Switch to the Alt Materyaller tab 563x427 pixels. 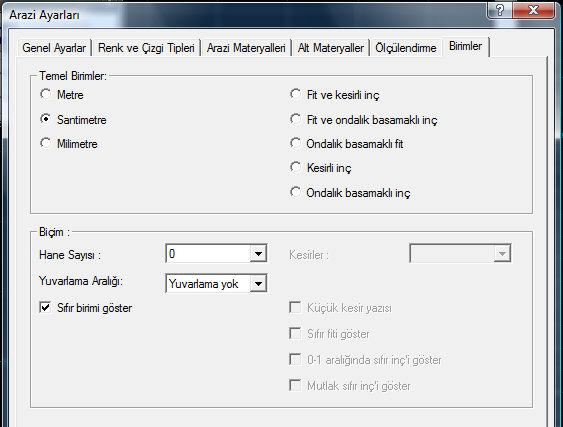click(x=331, y=48)
